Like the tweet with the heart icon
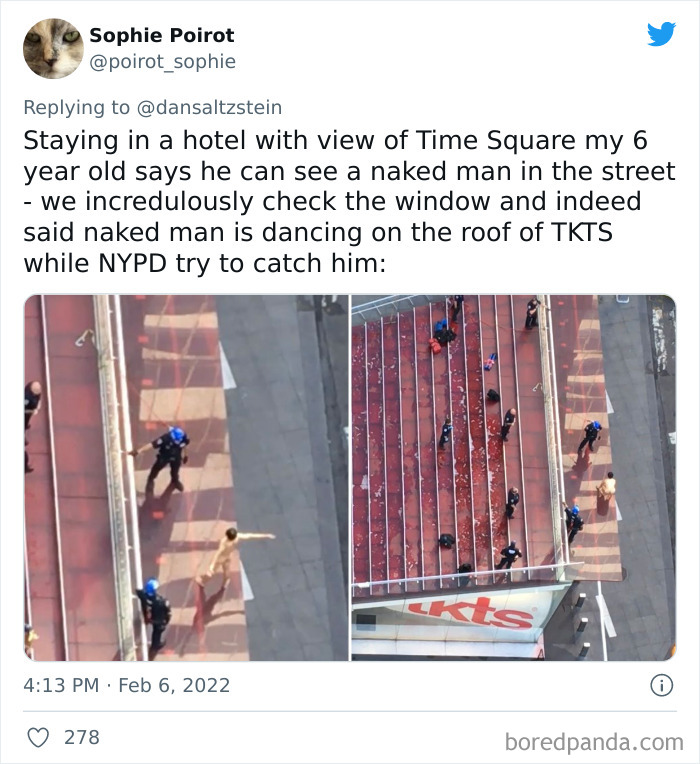Screen dimensions: 700x764 click(x=38, y=737)
